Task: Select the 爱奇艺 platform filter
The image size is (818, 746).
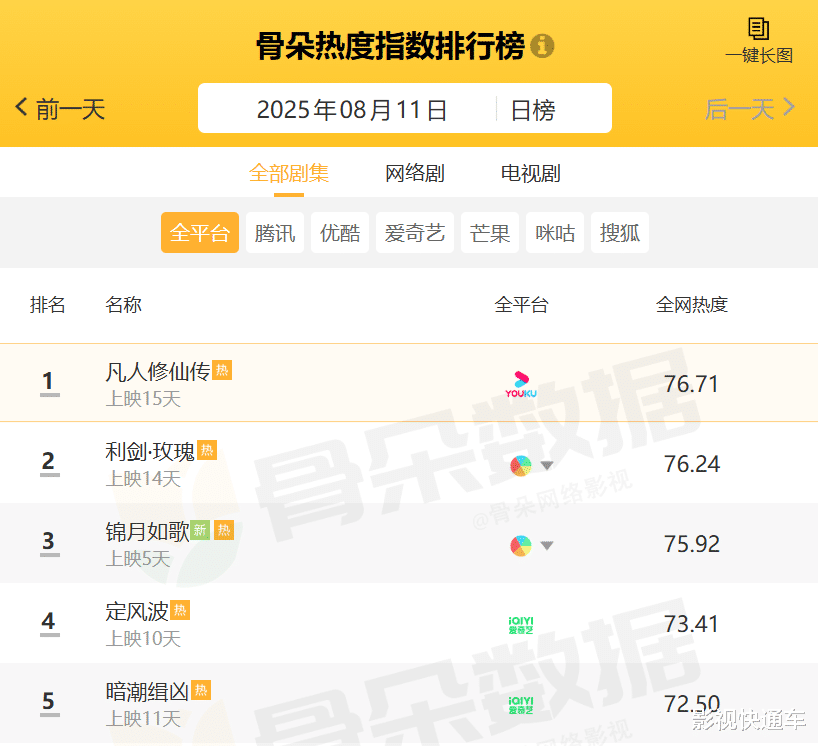Action: (415, 233)
